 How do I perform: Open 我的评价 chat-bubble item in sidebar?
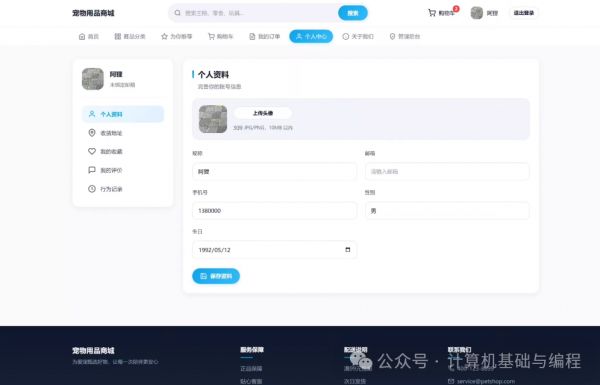click(123, 170)
